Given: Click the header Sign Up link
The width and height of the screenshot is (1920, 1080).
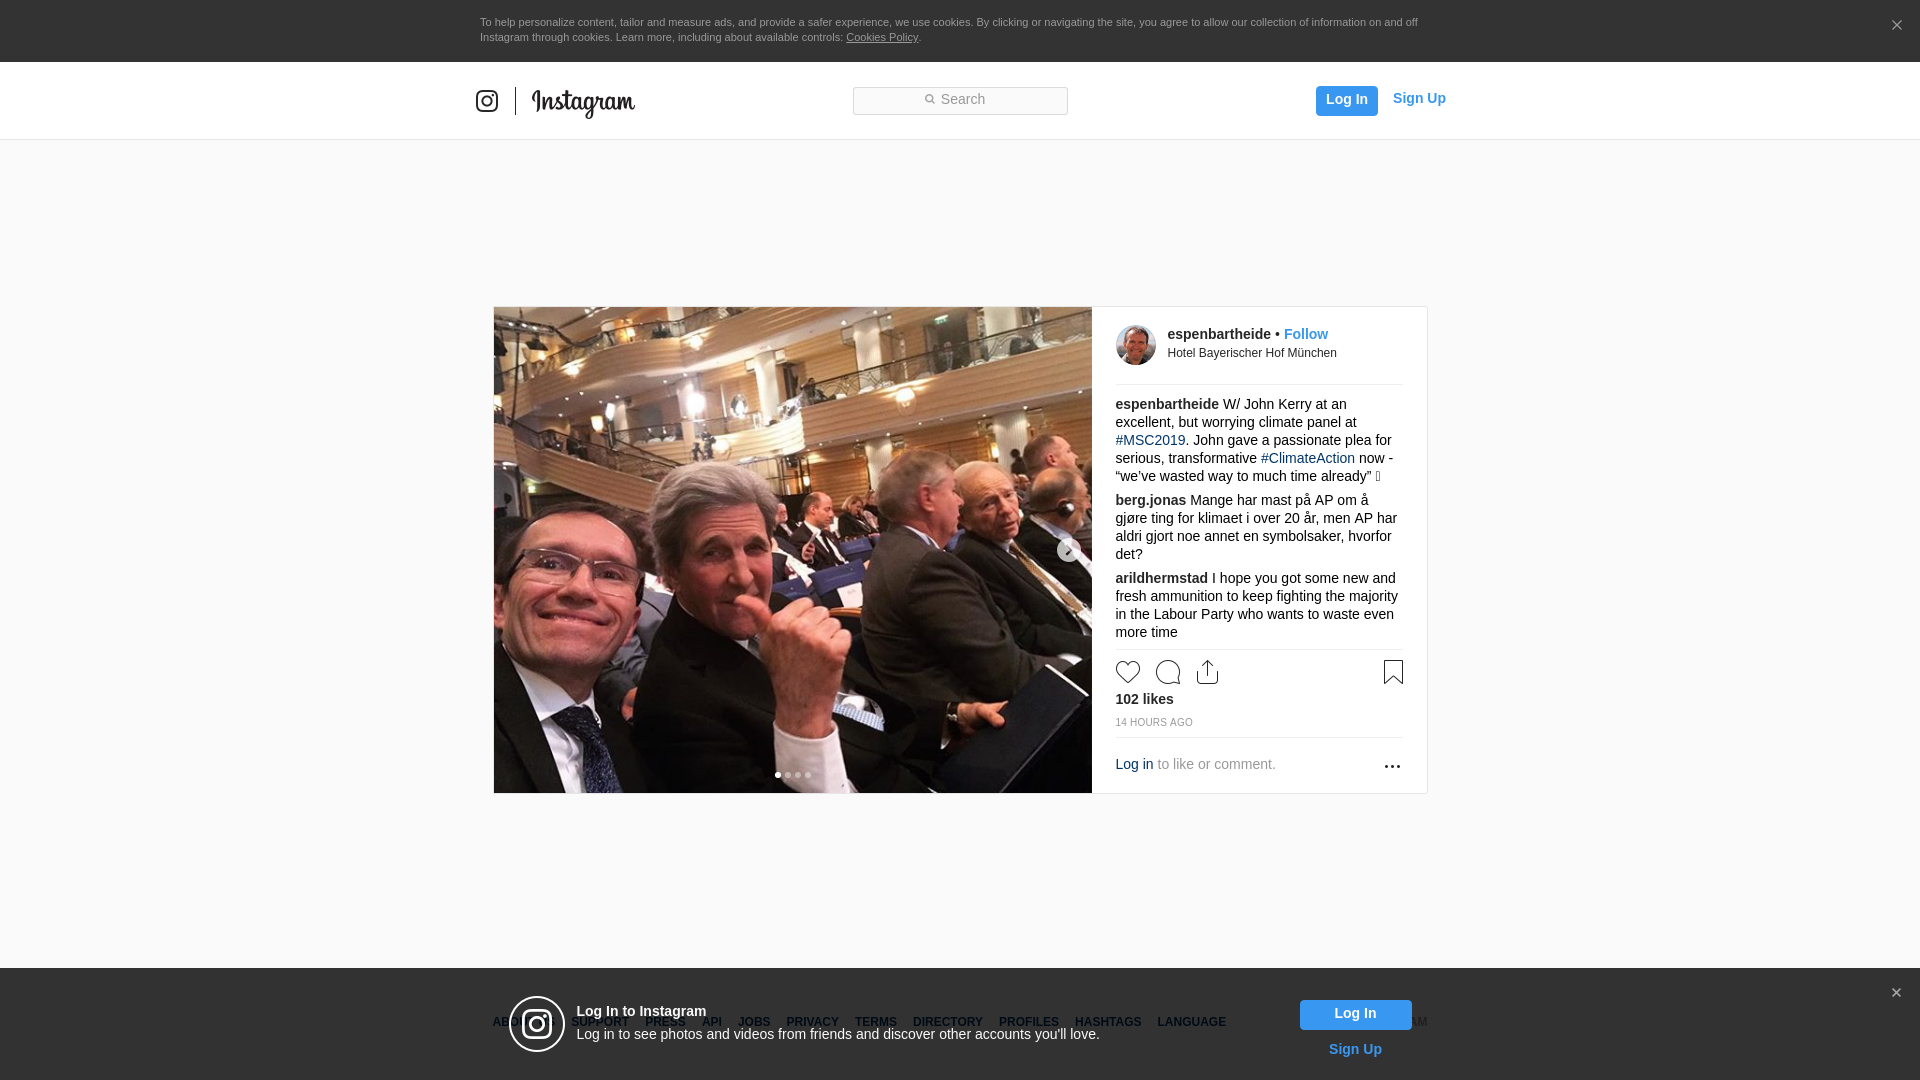Looking at the screenshot, I should pos(1419,98).
